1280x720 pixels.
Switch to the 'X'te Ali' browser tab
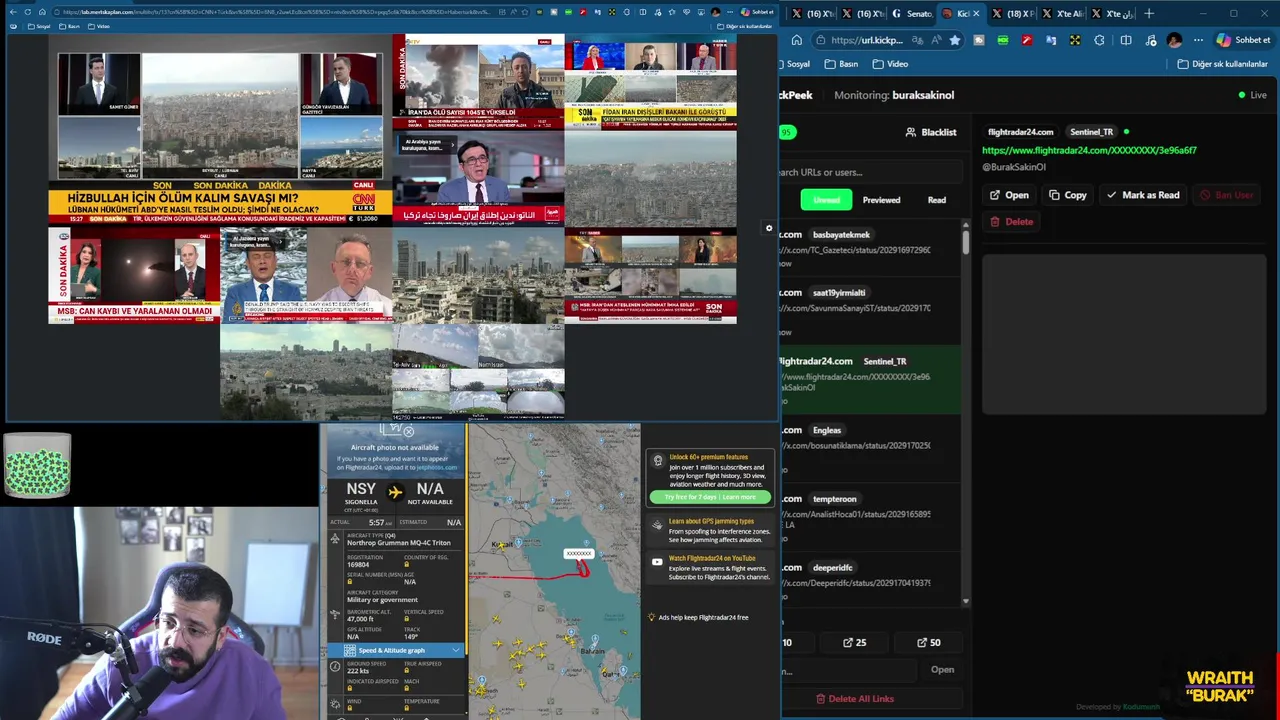click(x=1063, y=14)
